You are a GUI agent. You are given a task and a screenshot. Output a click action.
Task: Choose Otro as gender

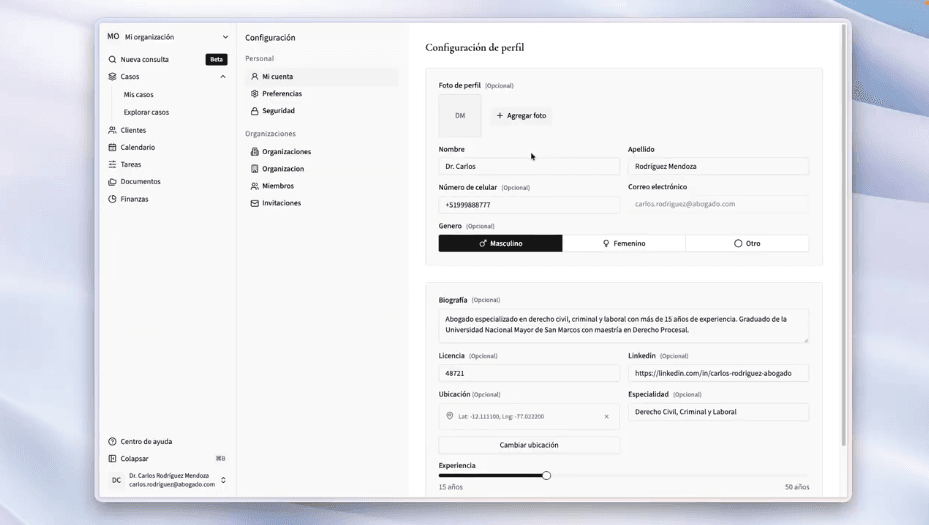(746, 243)
